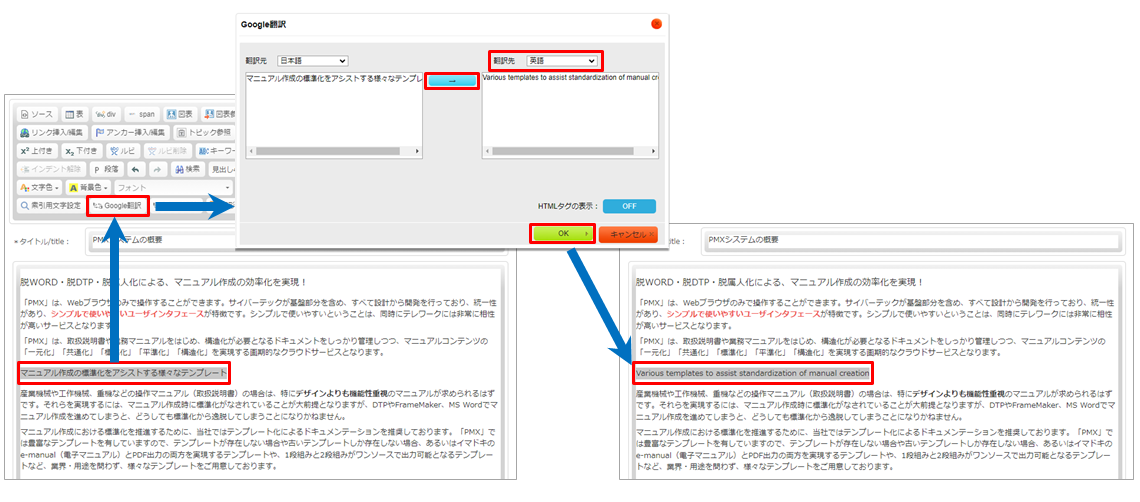The height and width of the screenshot is (502, 1140).
Task: Redo the last edit
Action: point(157,170)
